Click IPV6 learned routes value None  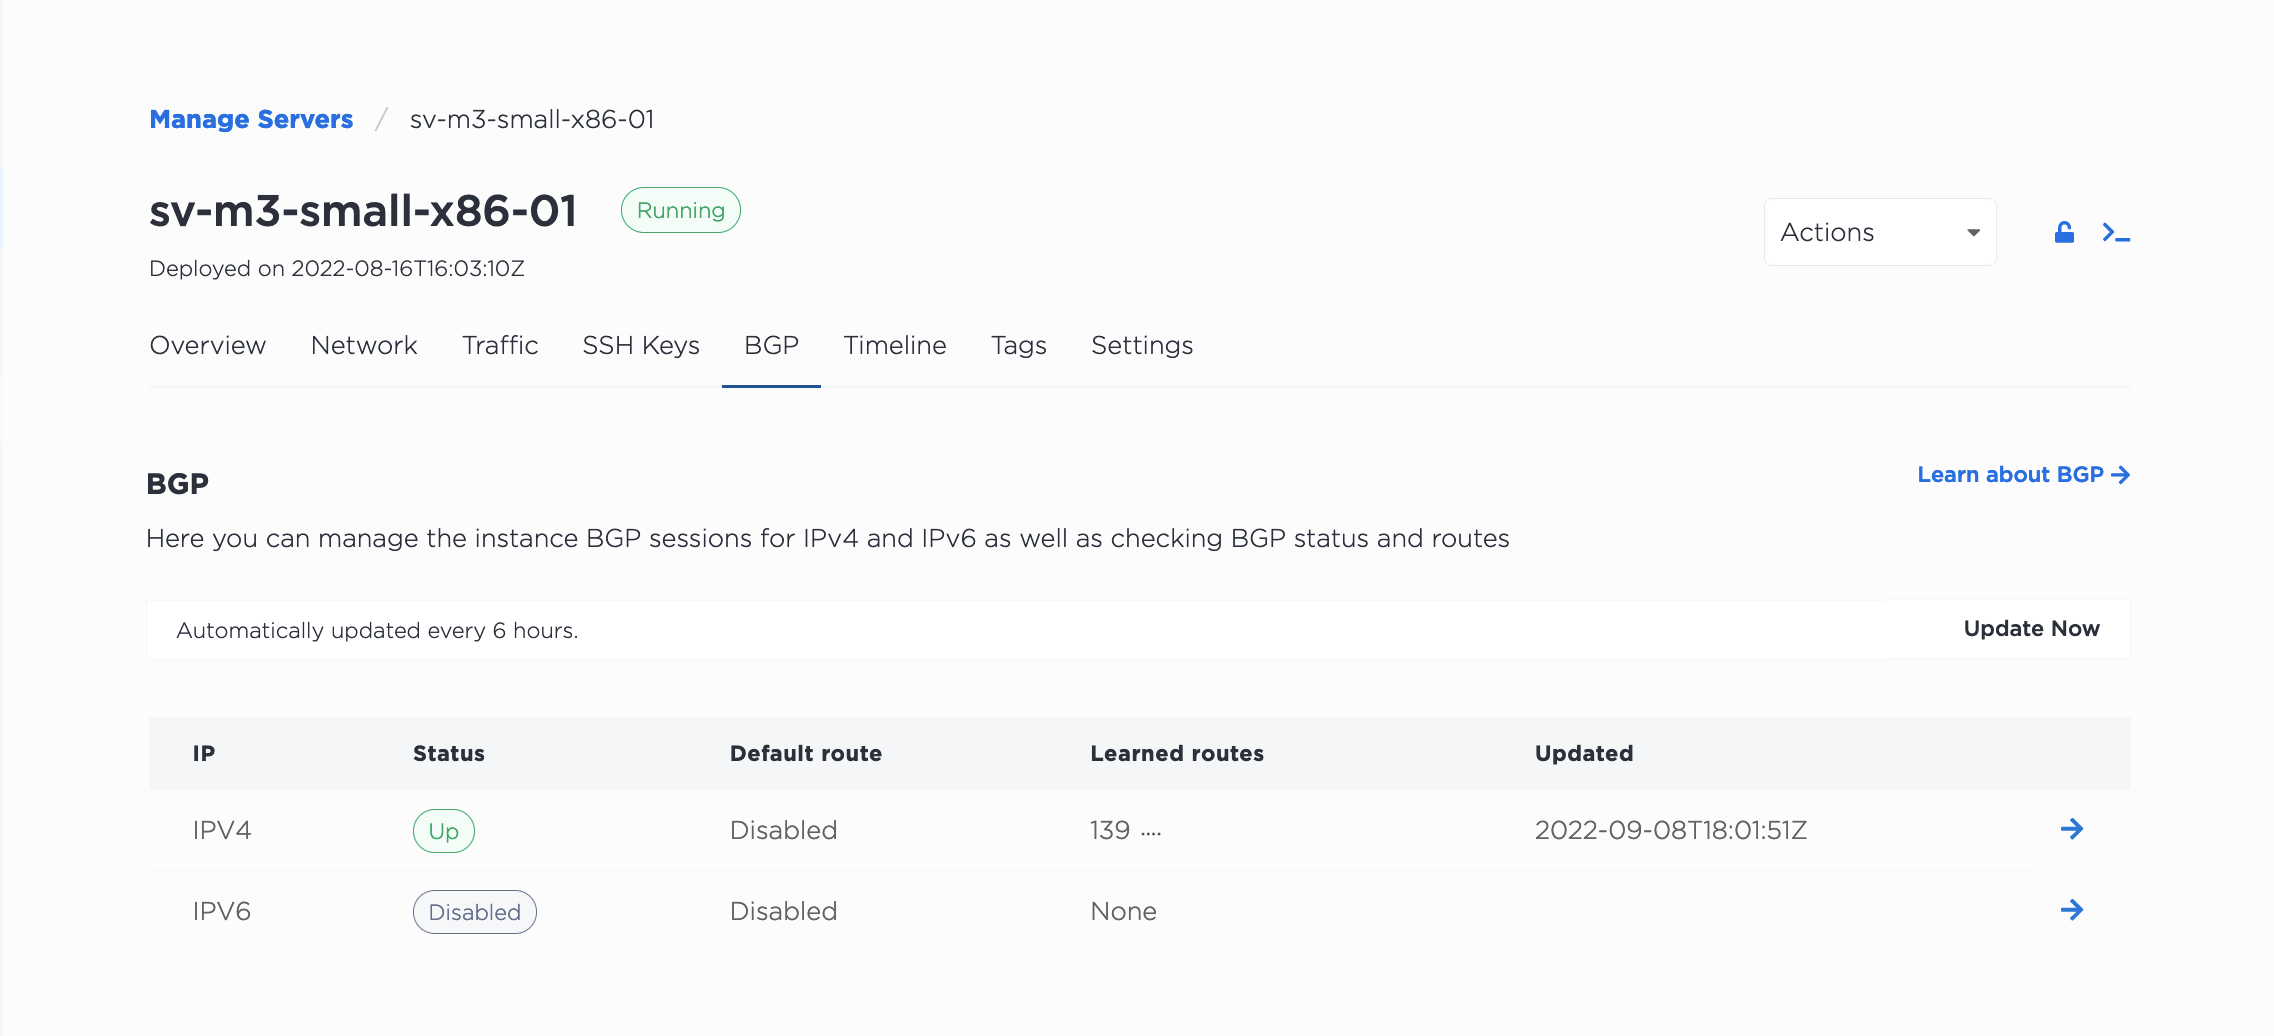1123,911
